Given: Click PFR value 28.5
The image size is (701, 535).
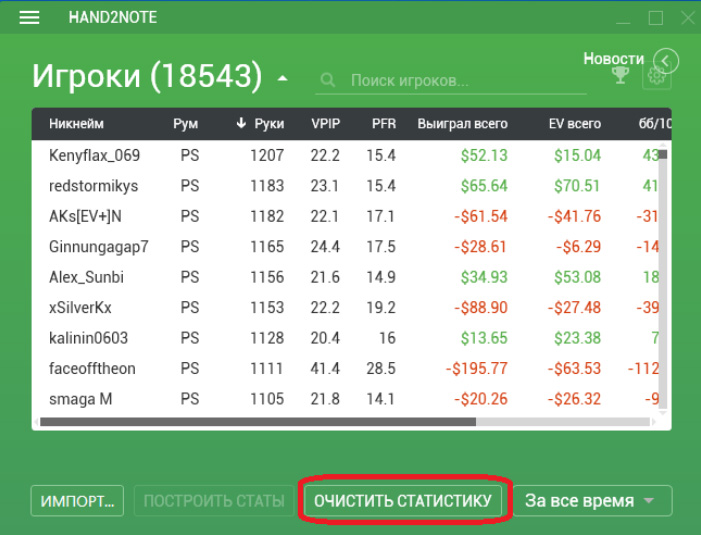Looking at the screenshot, I should tap(381, 368).
